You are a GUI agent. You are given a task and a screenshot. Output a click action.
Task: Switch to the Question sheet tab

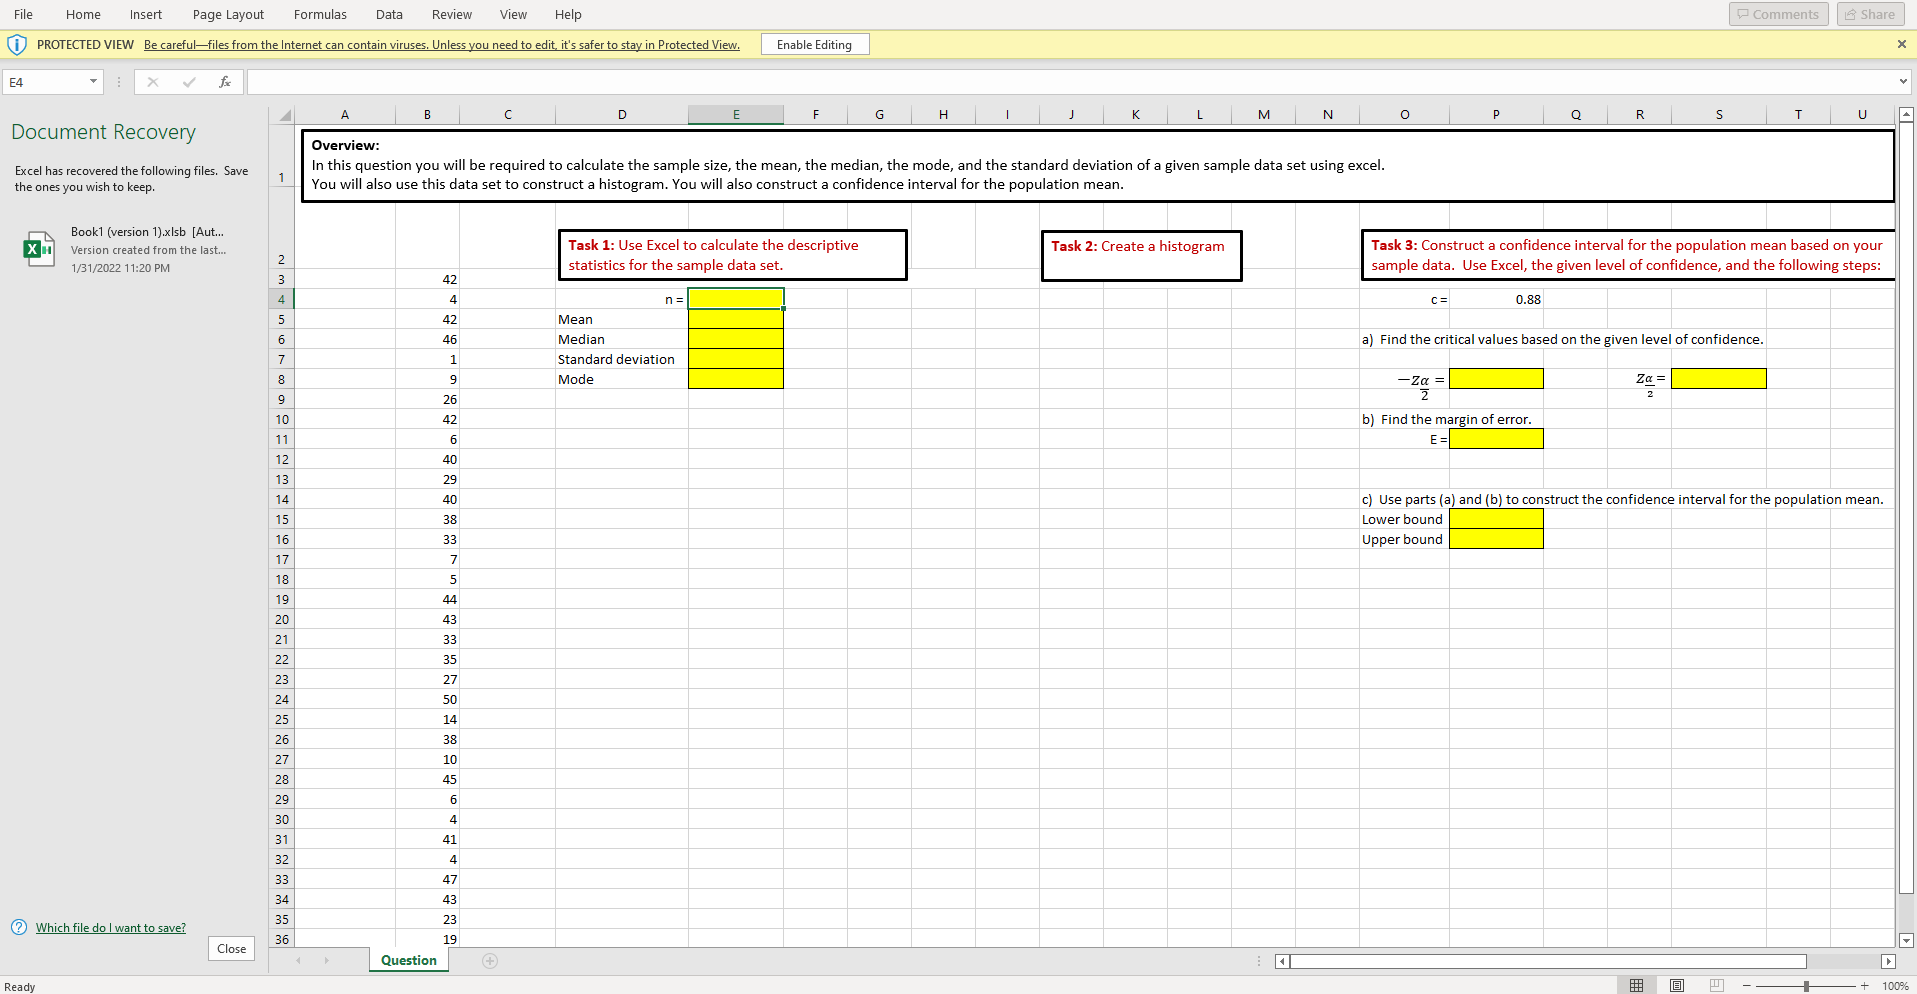point(407,960)
